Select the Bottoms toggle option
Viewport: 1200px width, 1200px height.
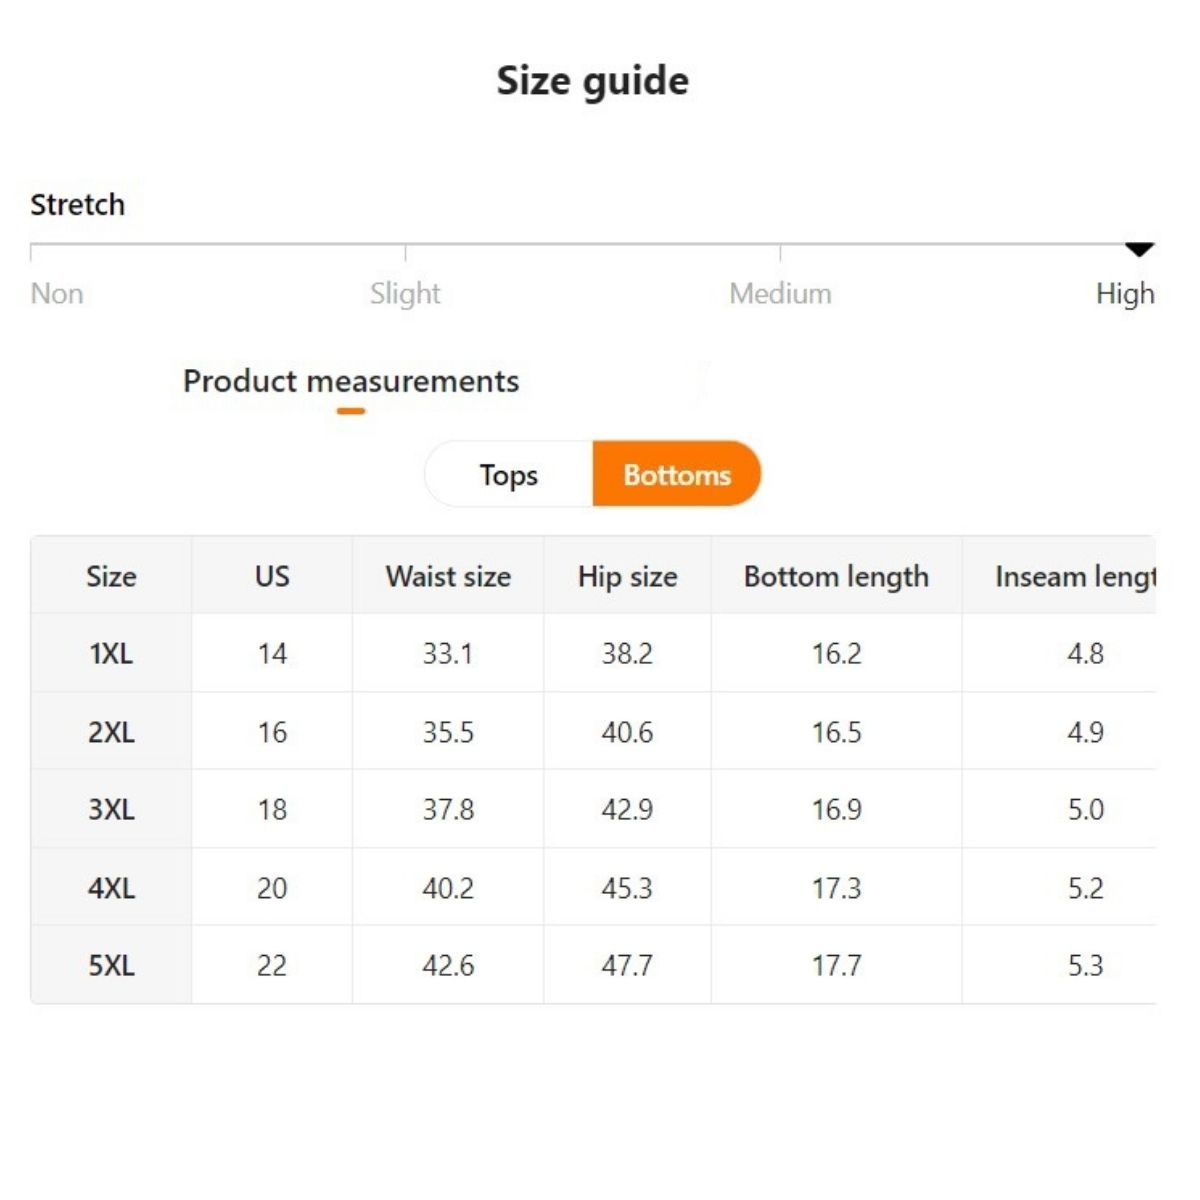tap(677, 474)
